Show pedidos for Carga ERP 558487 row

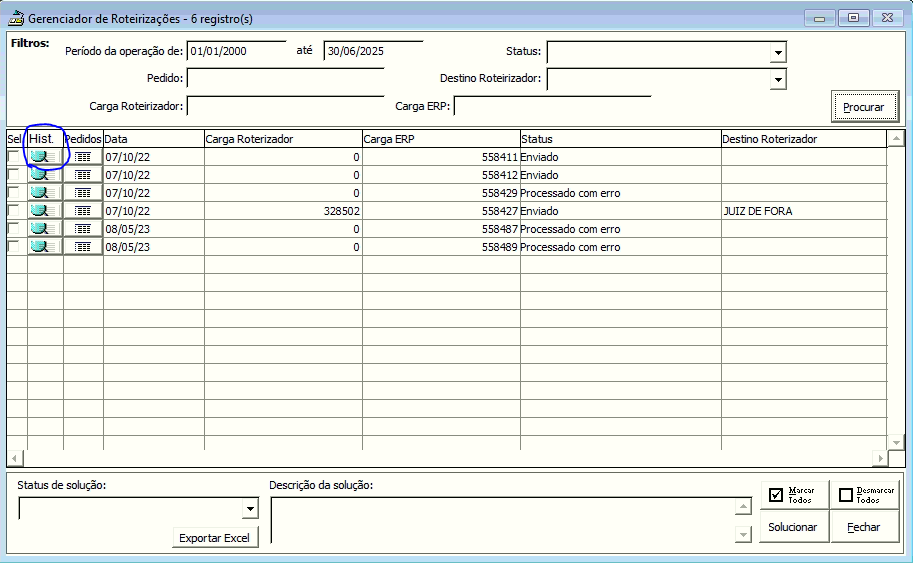[x=83, y=229]
